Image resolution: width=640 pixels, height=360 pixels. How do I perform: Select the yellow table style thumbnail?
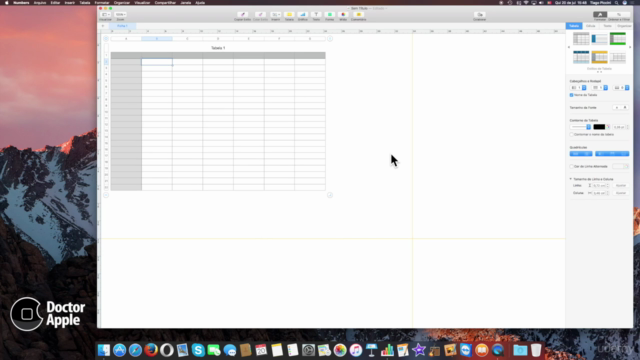coord(599,57)
